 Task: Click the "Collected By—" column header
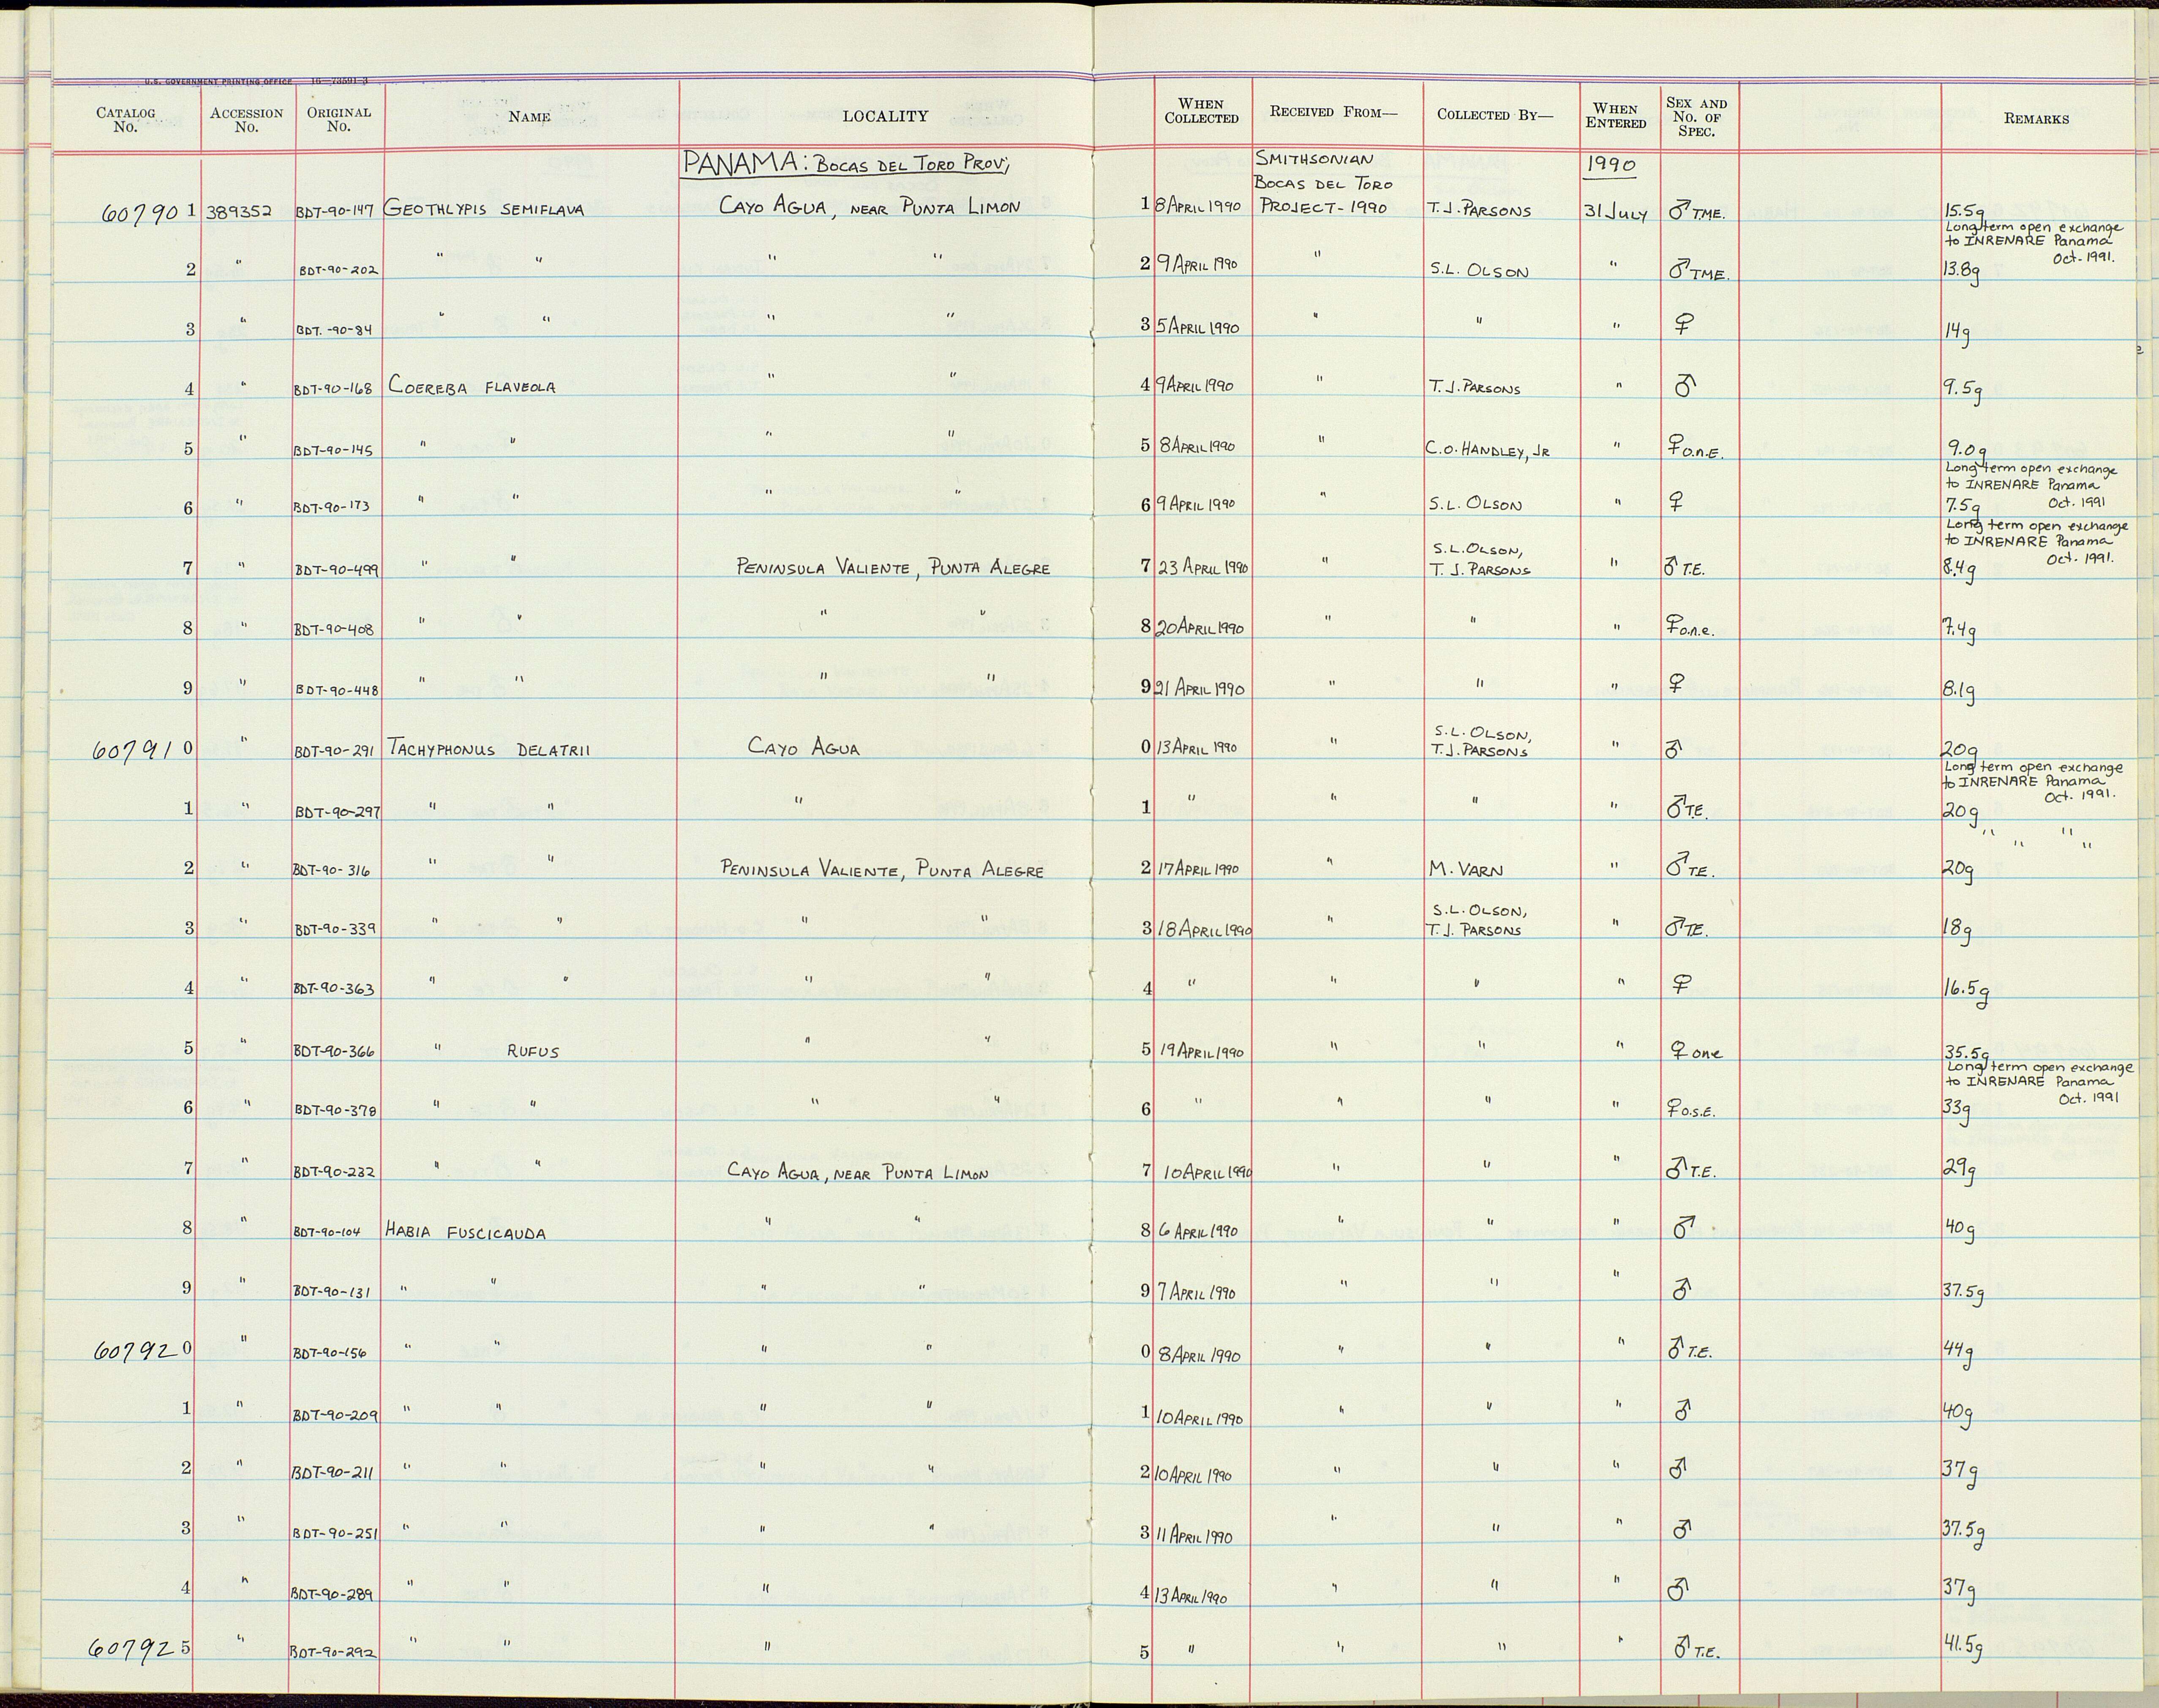pos(1495,114)
